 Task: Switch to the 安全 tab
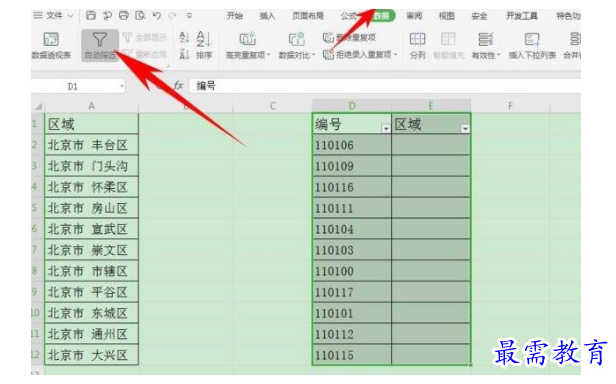click(479, 16)
